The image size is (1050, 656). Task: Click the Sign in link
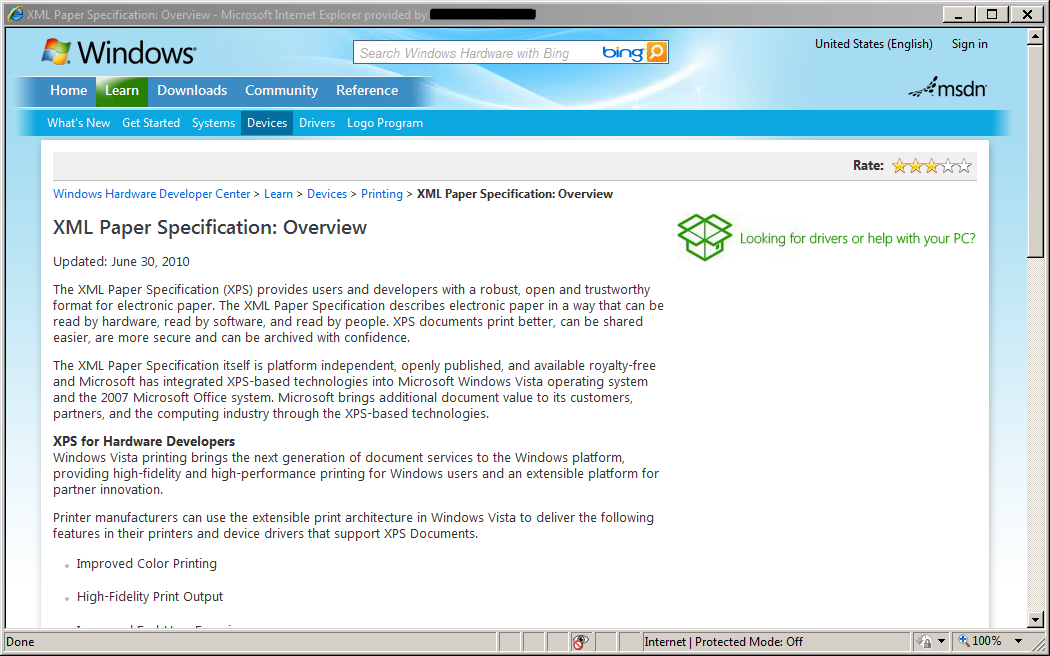(970, 44)
